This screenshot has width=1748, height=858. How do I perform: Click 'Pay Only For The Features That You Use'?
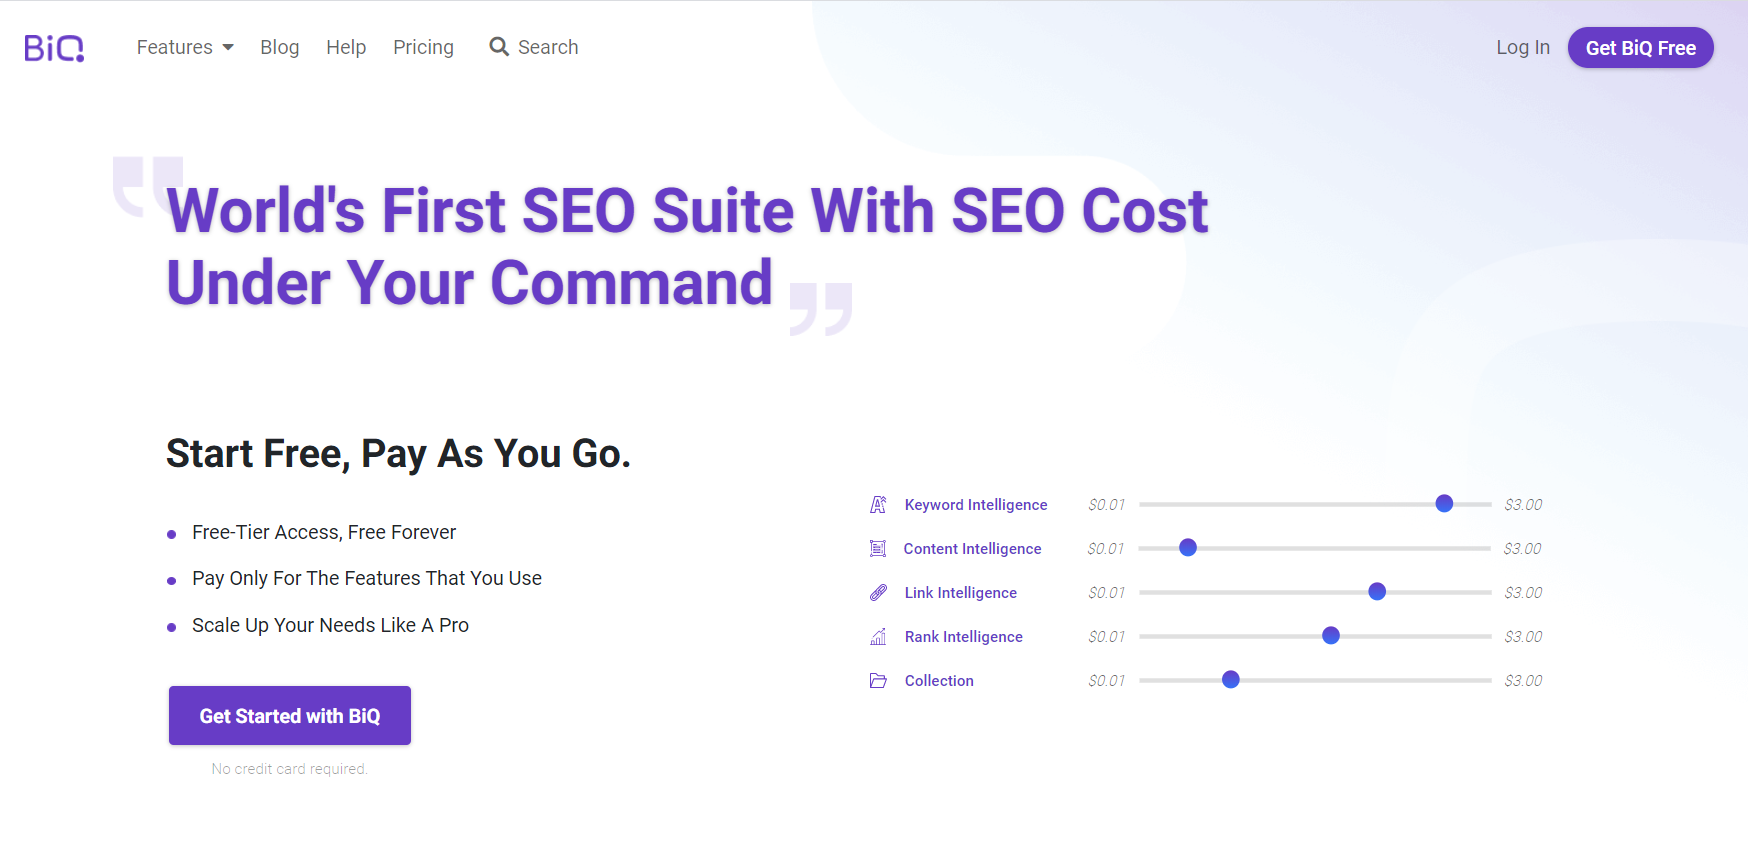367,578
